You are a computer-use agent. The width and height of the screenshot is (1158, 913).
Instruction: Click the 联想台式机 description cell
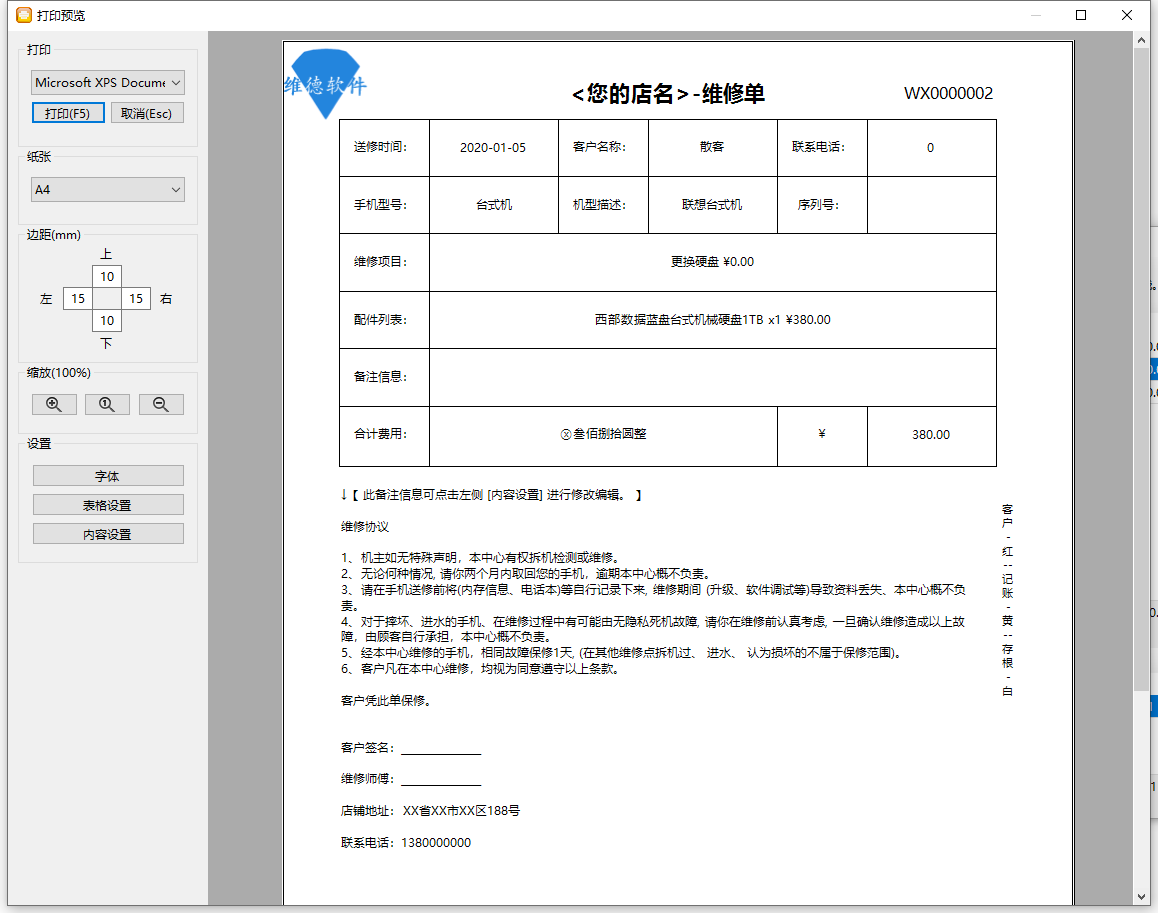[x=713, y=205]
